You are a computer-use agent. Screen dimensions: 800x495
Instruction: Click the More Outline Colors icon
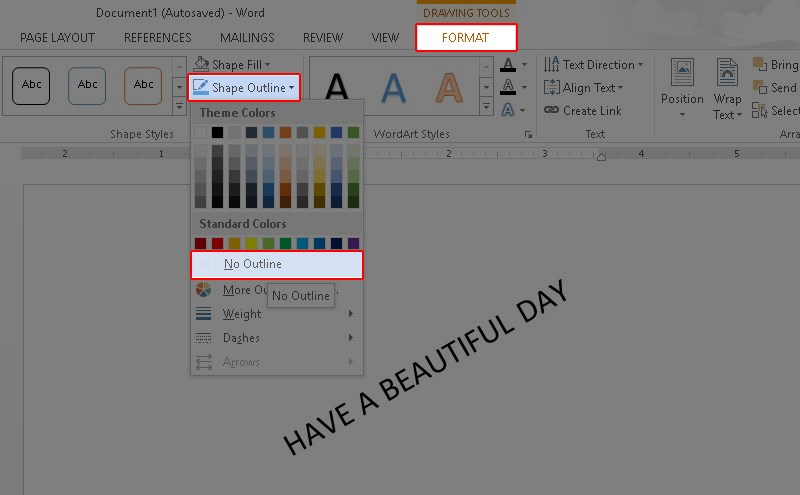click(x=203, y=290)
